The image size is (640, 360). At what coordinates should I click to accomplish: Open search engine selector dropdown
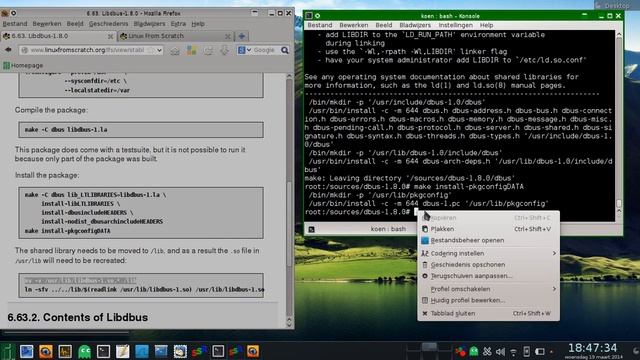click(244, 50)
